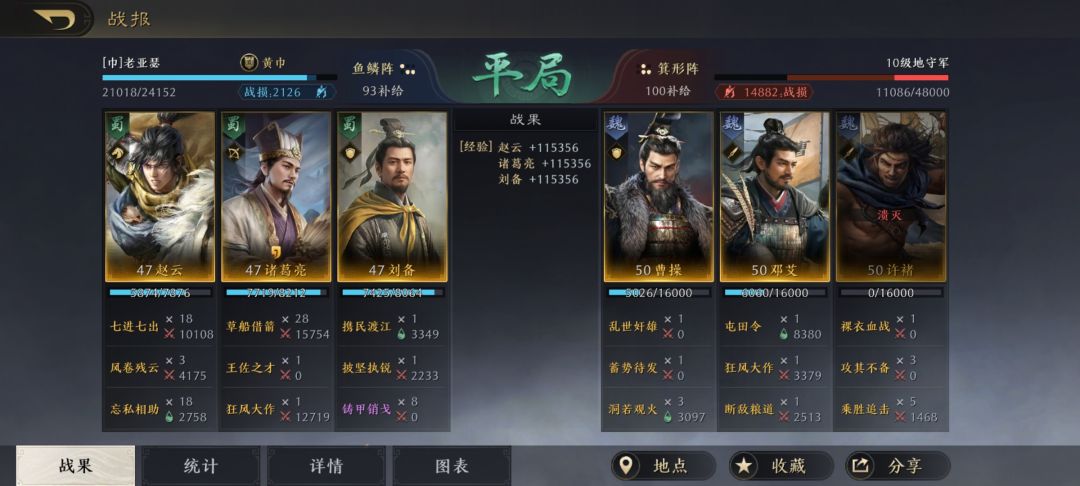The width and height of the screenshot is (1080, 486).
Task: Click the 魏 faction badge on 曹操's card
Action: [x=614, y=124]
